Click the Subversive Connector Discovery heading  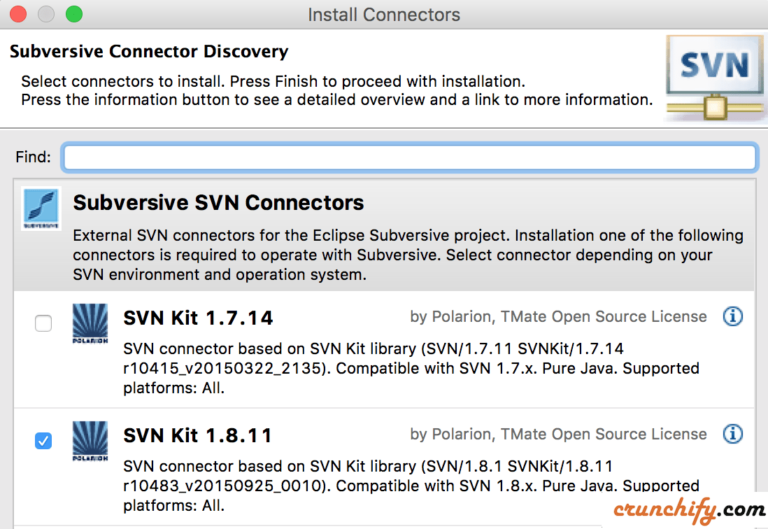[x=149, y=51]
